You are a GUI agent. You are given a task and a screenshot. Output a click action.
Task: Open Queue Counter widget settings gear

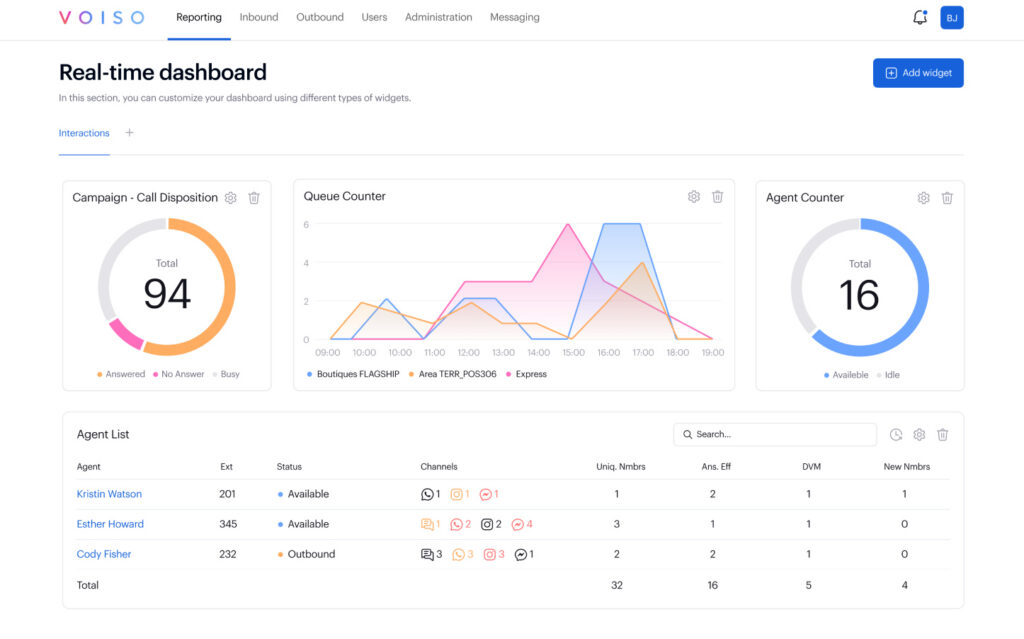694,197
